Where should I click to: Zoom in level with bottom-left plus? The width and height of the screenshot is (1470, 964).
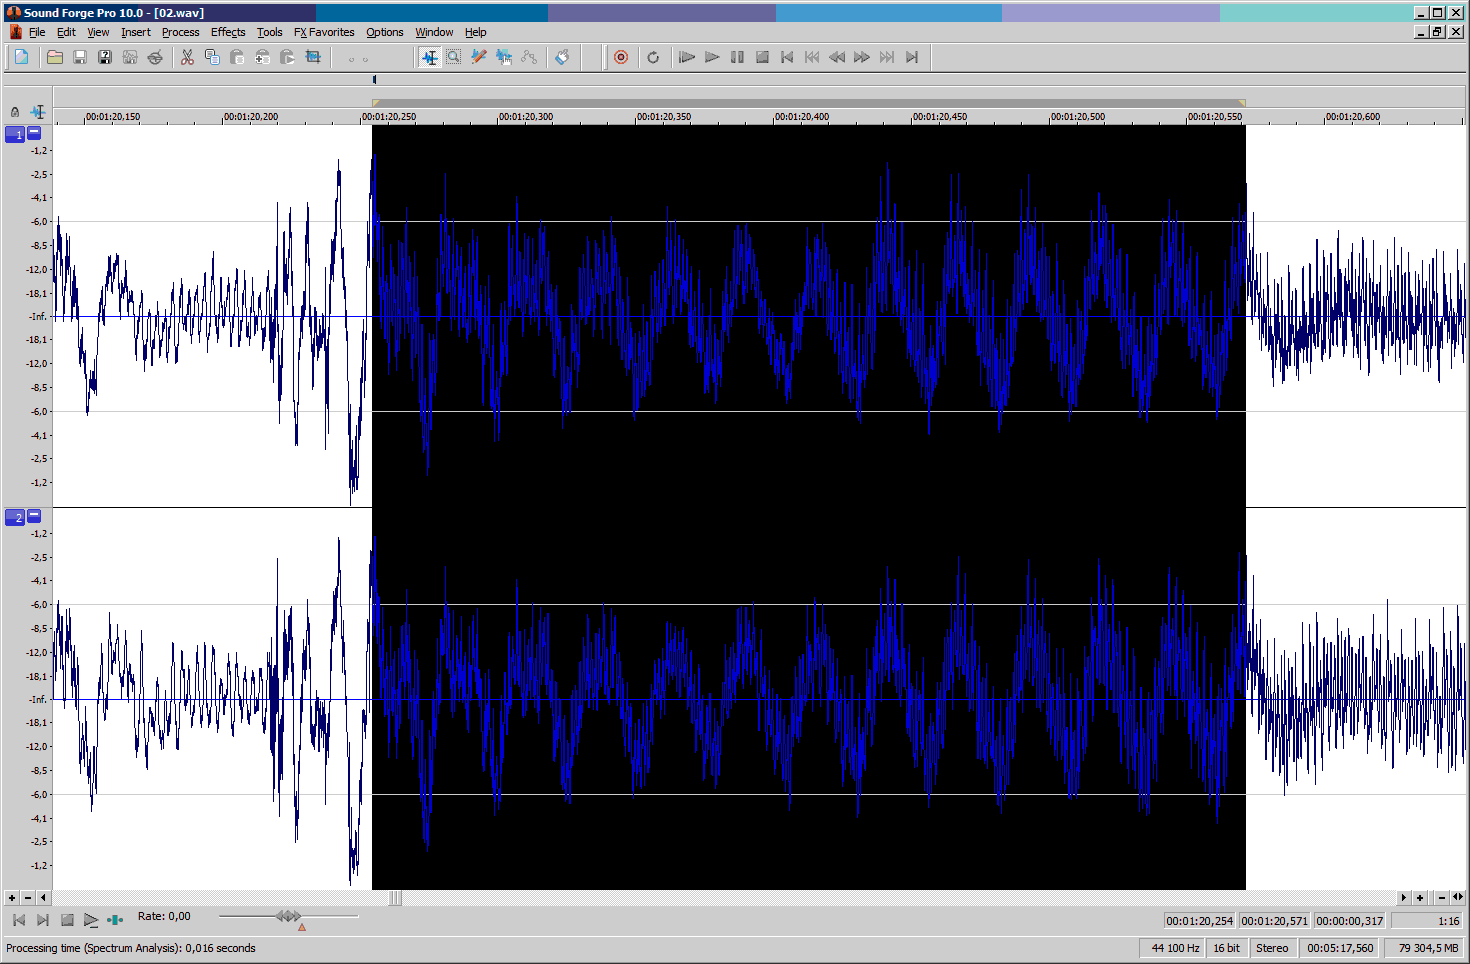11,898
